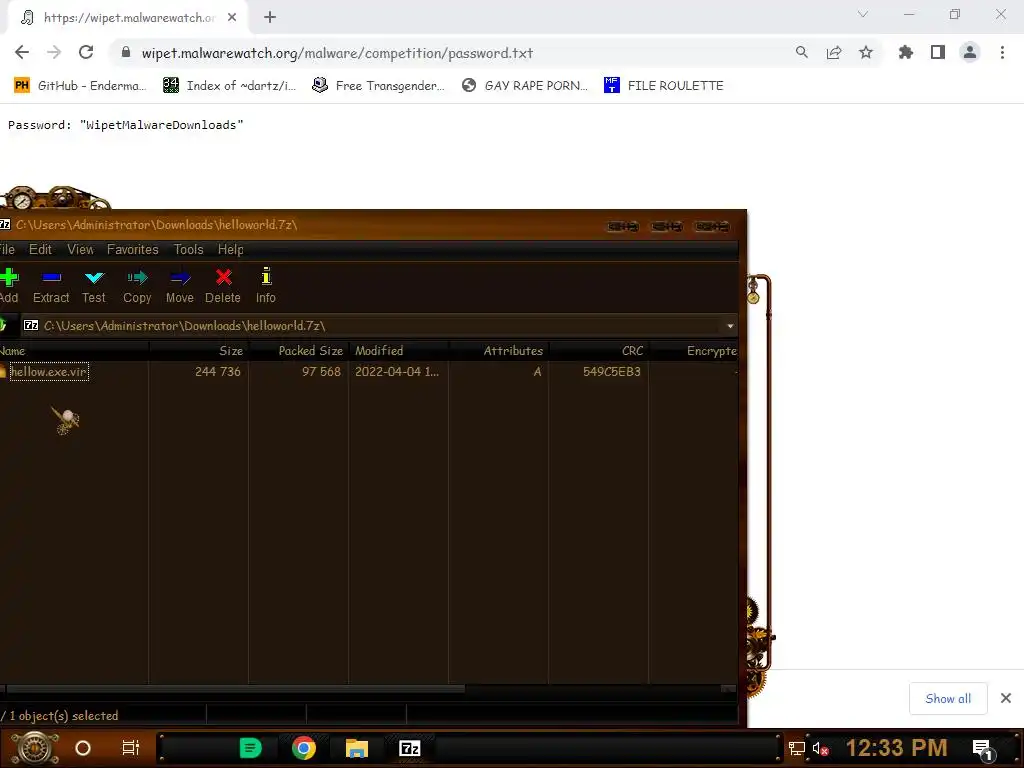Switch to 7-Zip from the taskbar
The image size is (1024, 768).
[409, 748]
